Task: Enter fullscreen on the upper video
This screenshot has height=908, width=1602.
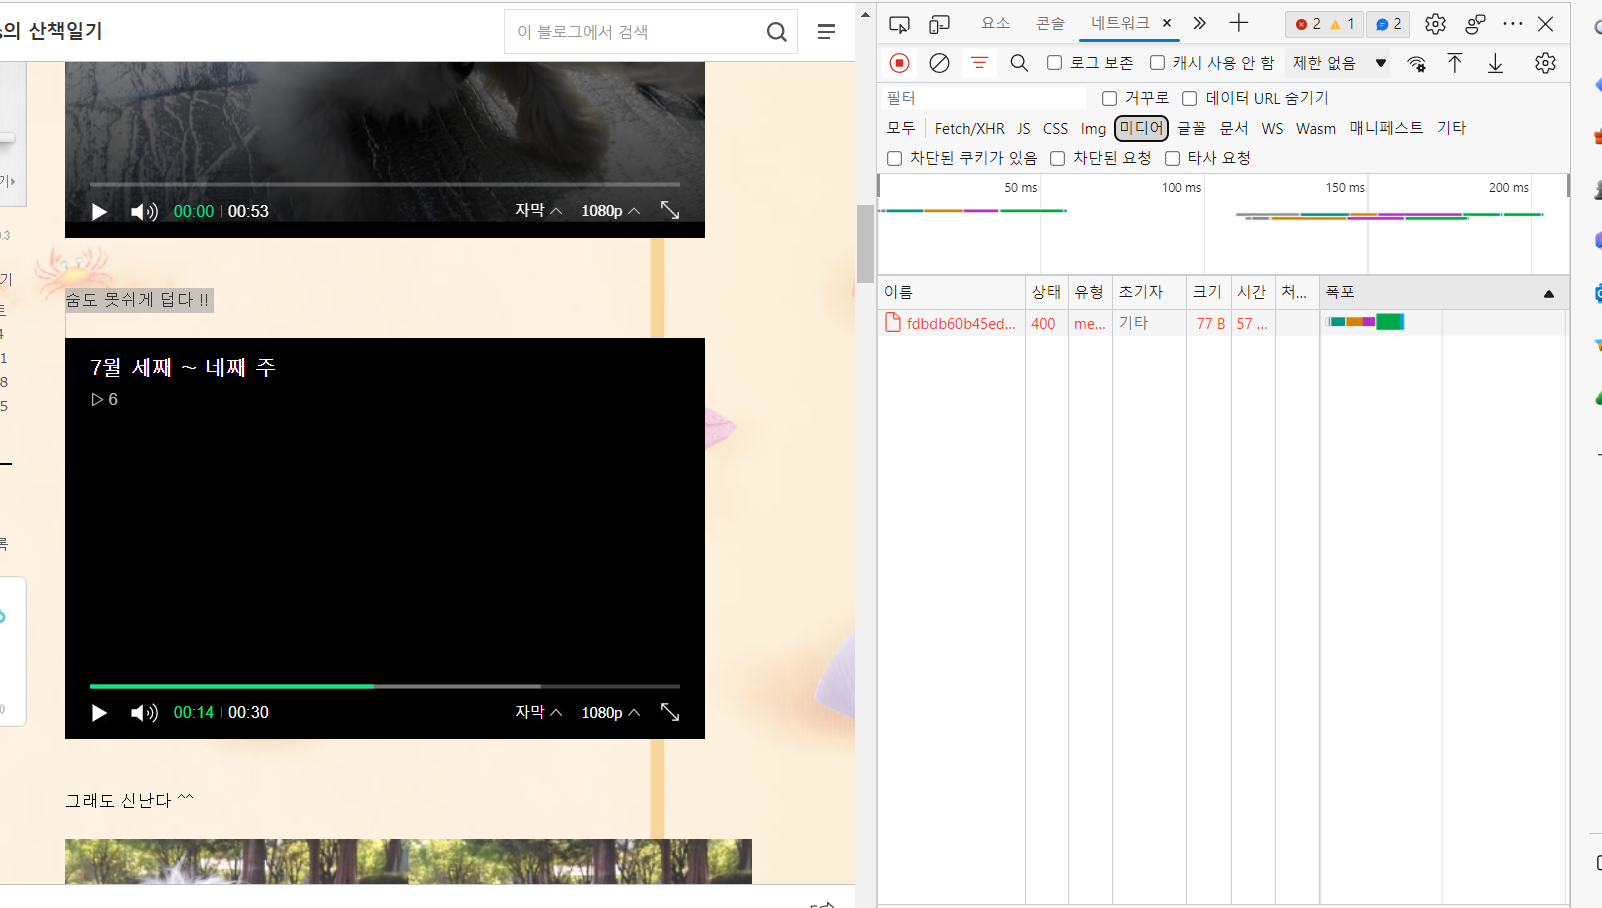Action: tap(670, 210)
